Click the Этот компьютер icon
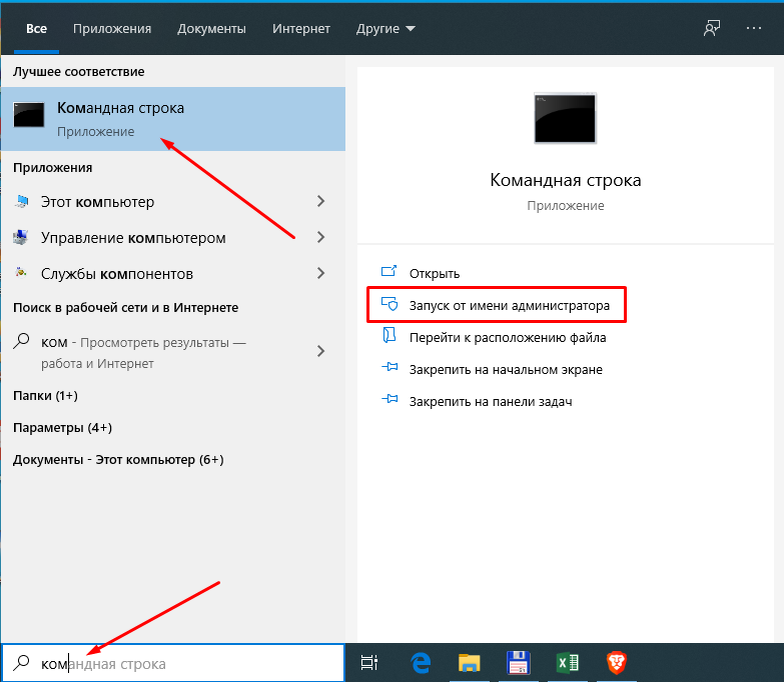This screenshot has height=682, width=784. point(21,202)
